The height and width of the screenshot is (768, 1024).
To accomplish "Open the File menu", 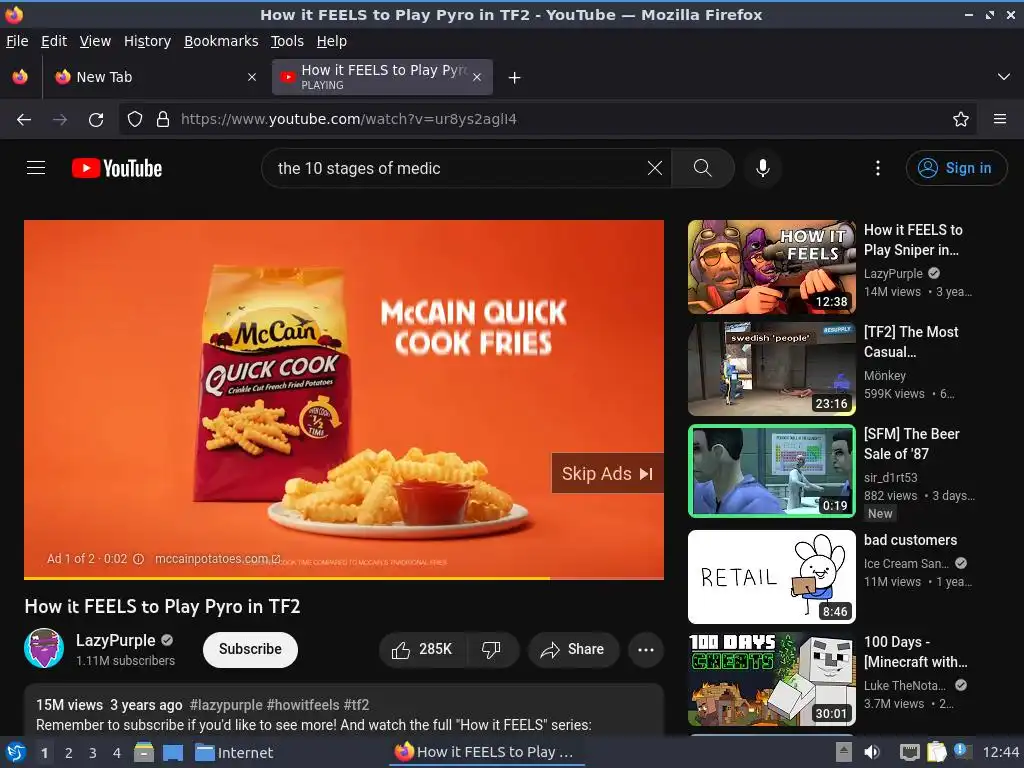I will [17, 41].
